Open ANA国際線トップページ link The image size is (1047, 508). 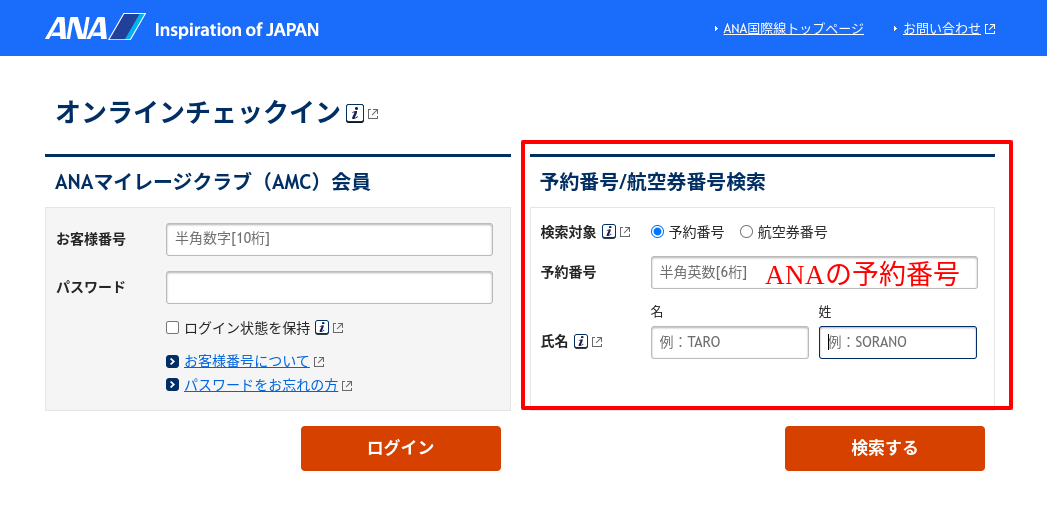click(793, 29)
